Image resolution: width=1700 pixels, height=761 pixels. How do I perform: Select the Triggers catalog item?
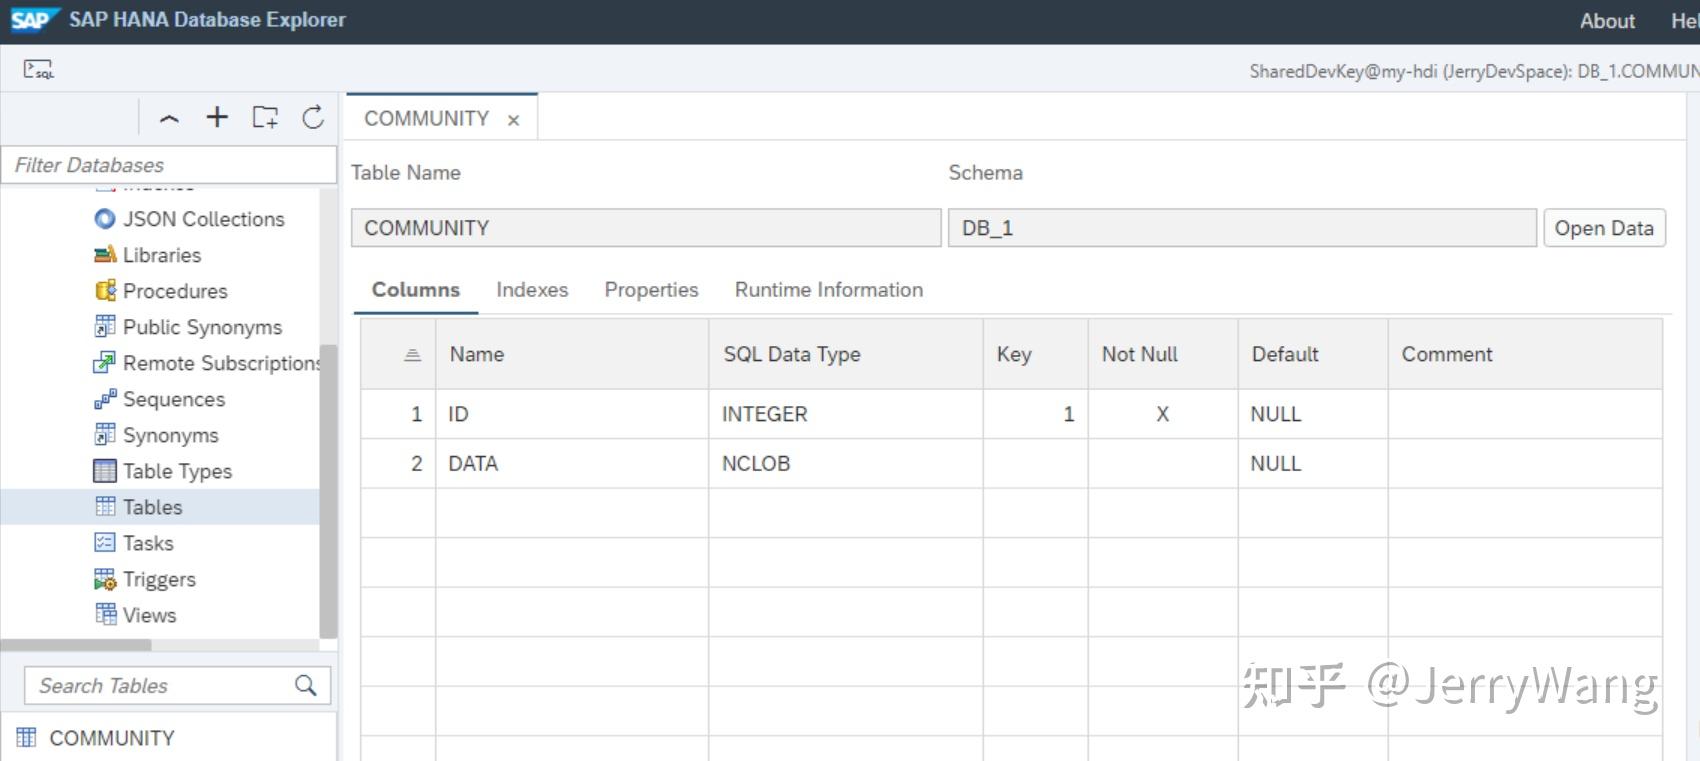[146, 579]
